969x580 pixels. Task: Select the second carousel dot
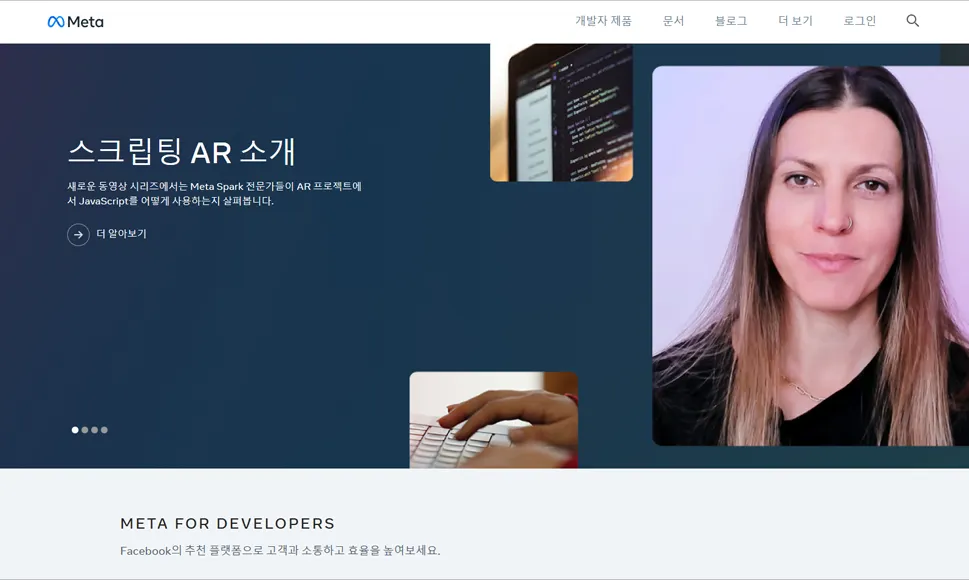85,430
